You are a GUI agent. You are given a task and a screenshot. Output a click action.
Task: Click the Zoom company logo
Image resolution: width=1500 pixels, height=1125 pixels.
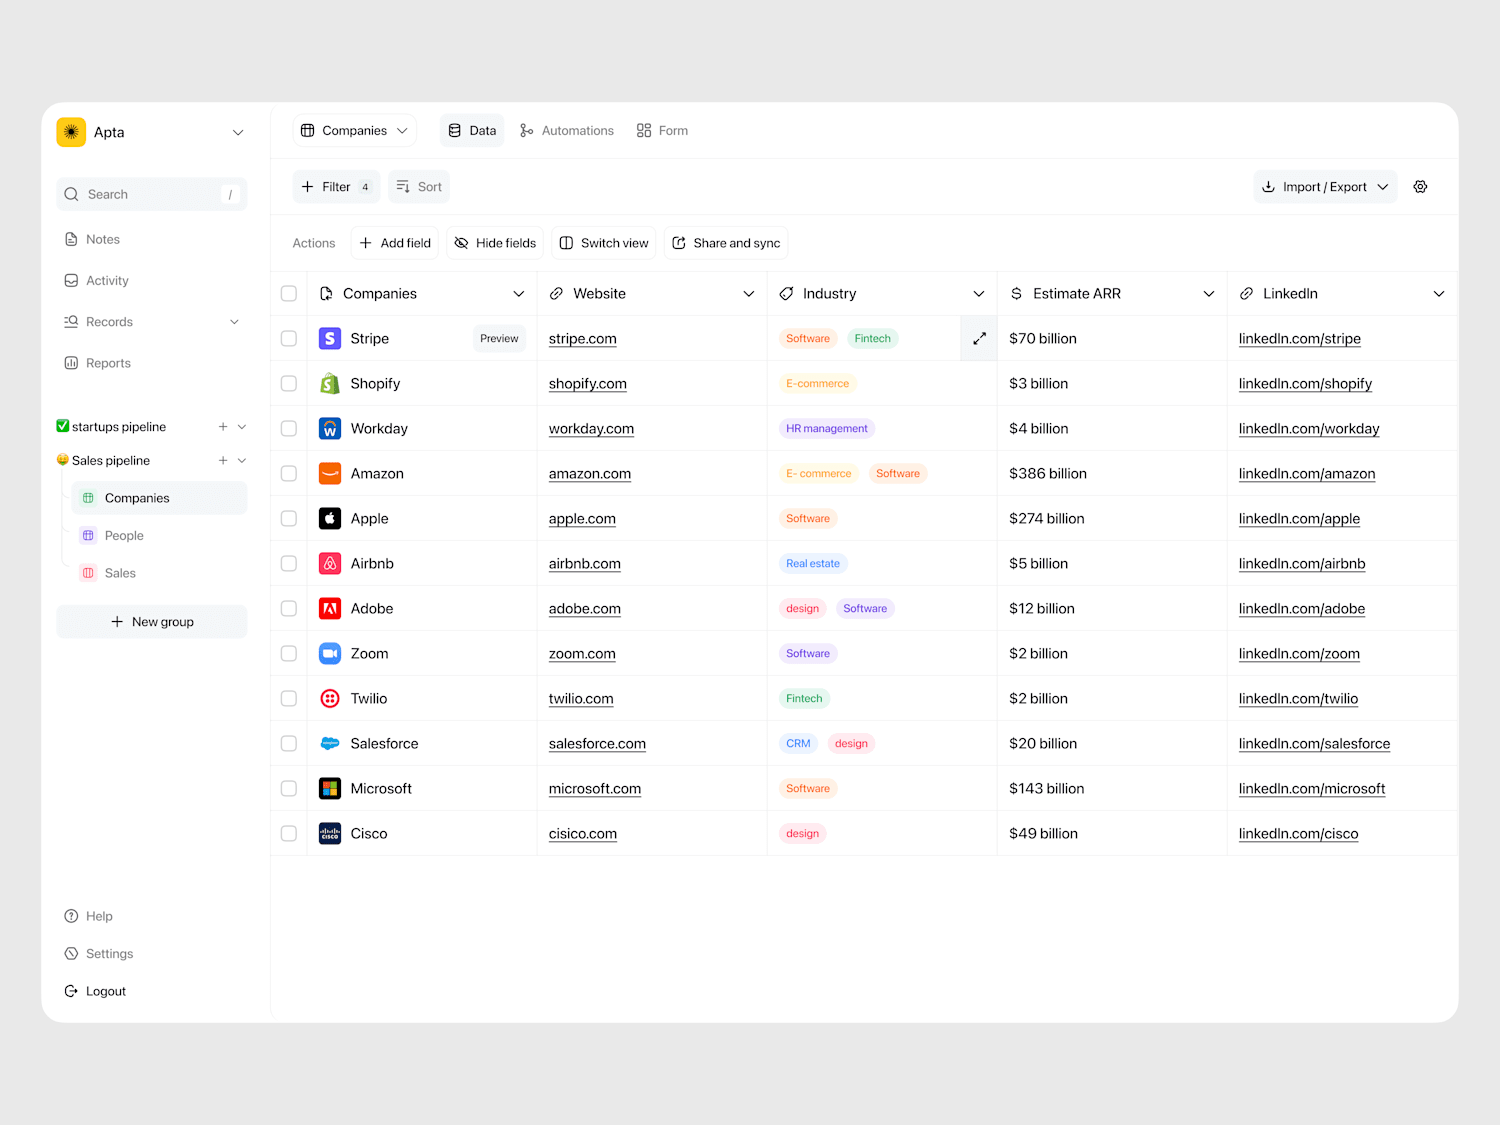(330, 654)
